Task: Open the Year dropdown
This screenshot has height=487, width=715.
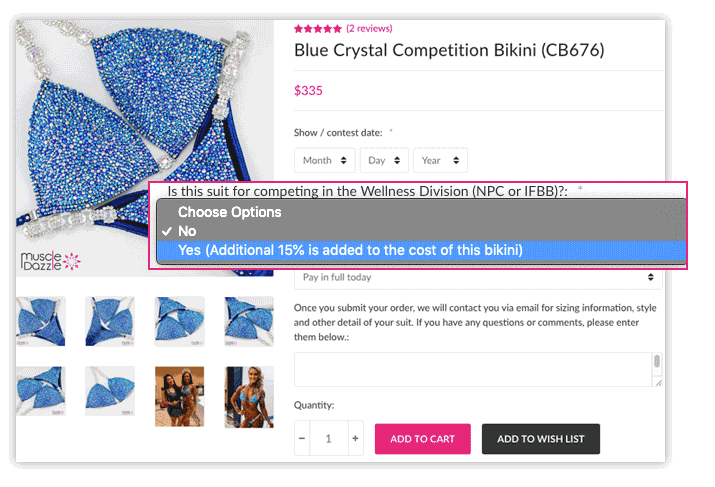Action: pyautogui.click(x=440, y=160)
